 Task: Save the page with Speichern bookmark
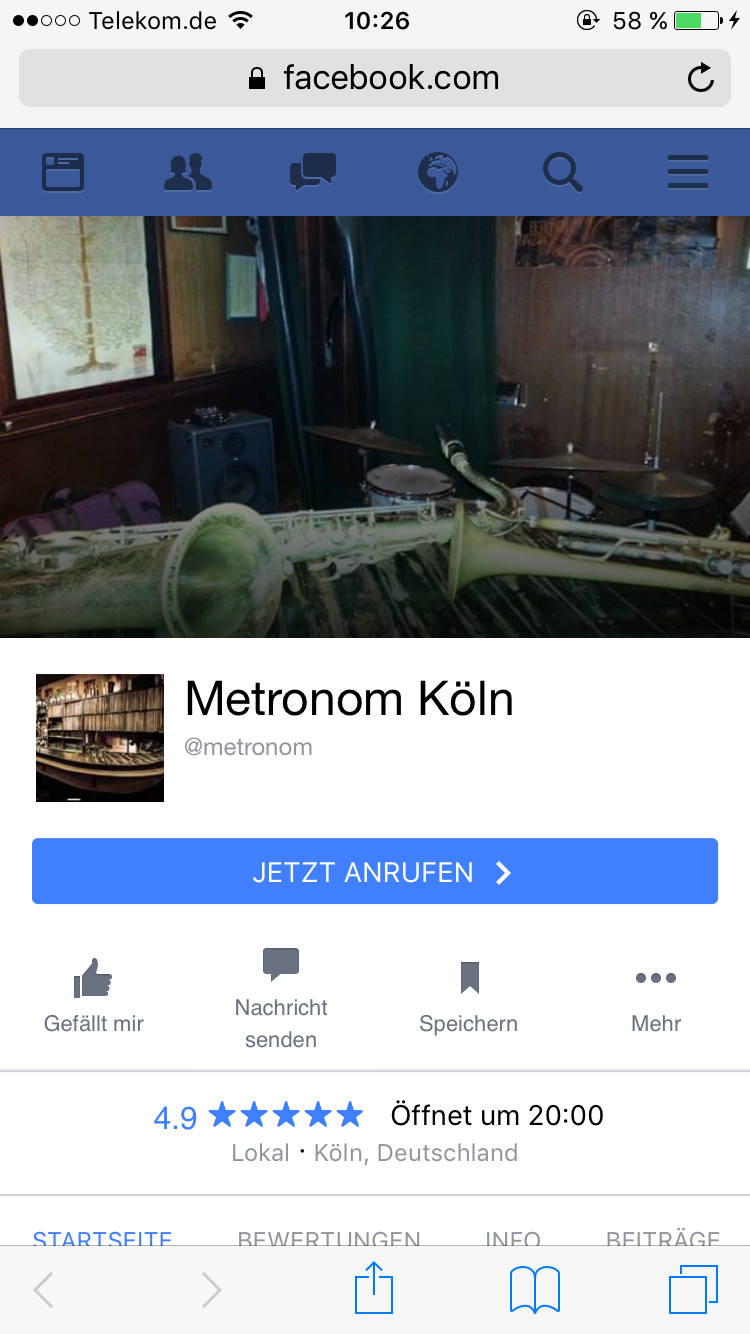(469, 996)
